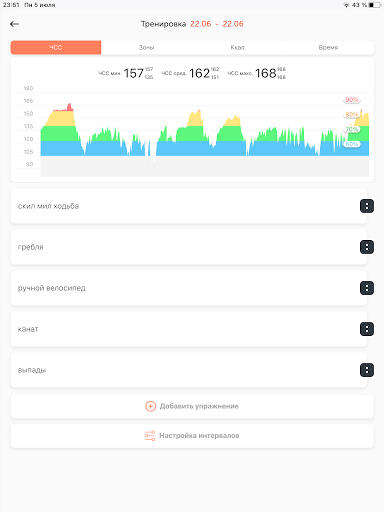This screenshot has height=512, width=384.
Task: Open the канат exercise row
Action: [x=189, y=329]
